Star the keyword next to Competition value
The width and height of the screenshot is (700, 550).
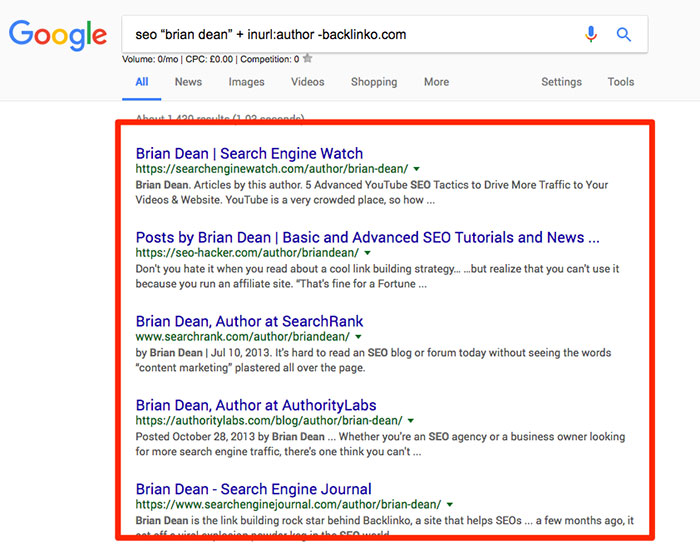click(x=307, y=58)
